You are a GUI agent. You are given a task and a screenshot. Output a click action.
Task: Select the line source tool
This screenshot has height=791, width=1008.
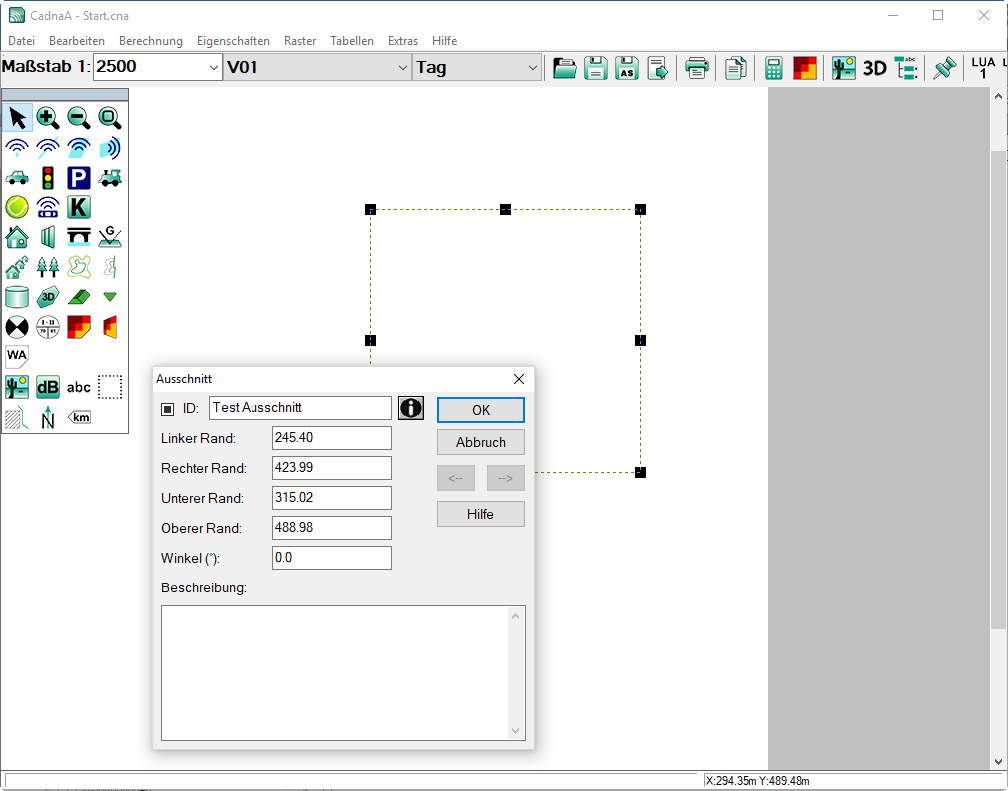pos(48,149)
